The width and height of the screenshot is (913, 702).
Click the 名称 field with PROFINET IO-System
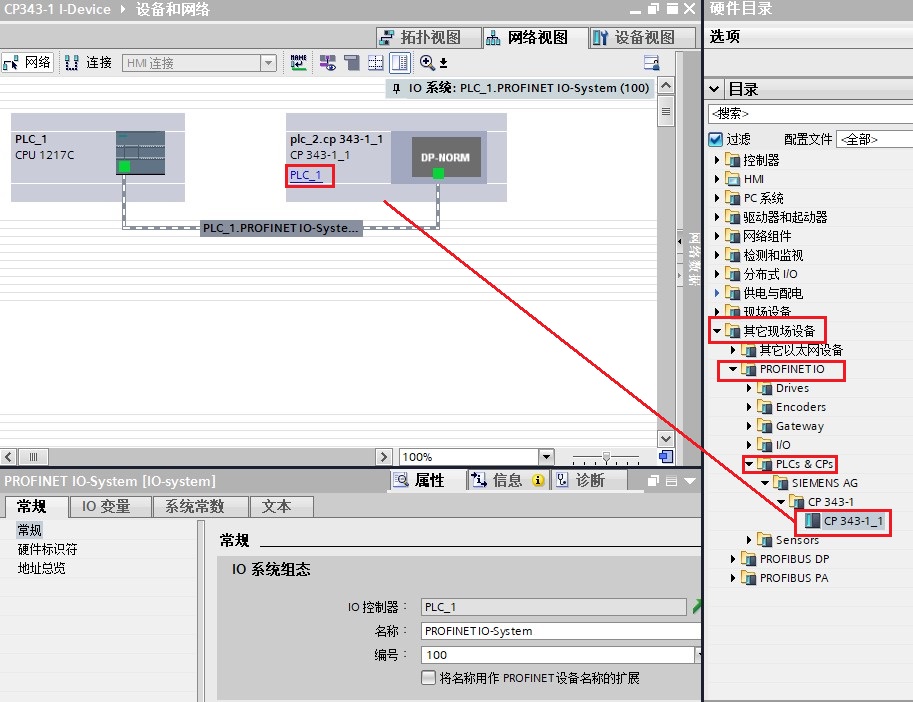[560, 631]
